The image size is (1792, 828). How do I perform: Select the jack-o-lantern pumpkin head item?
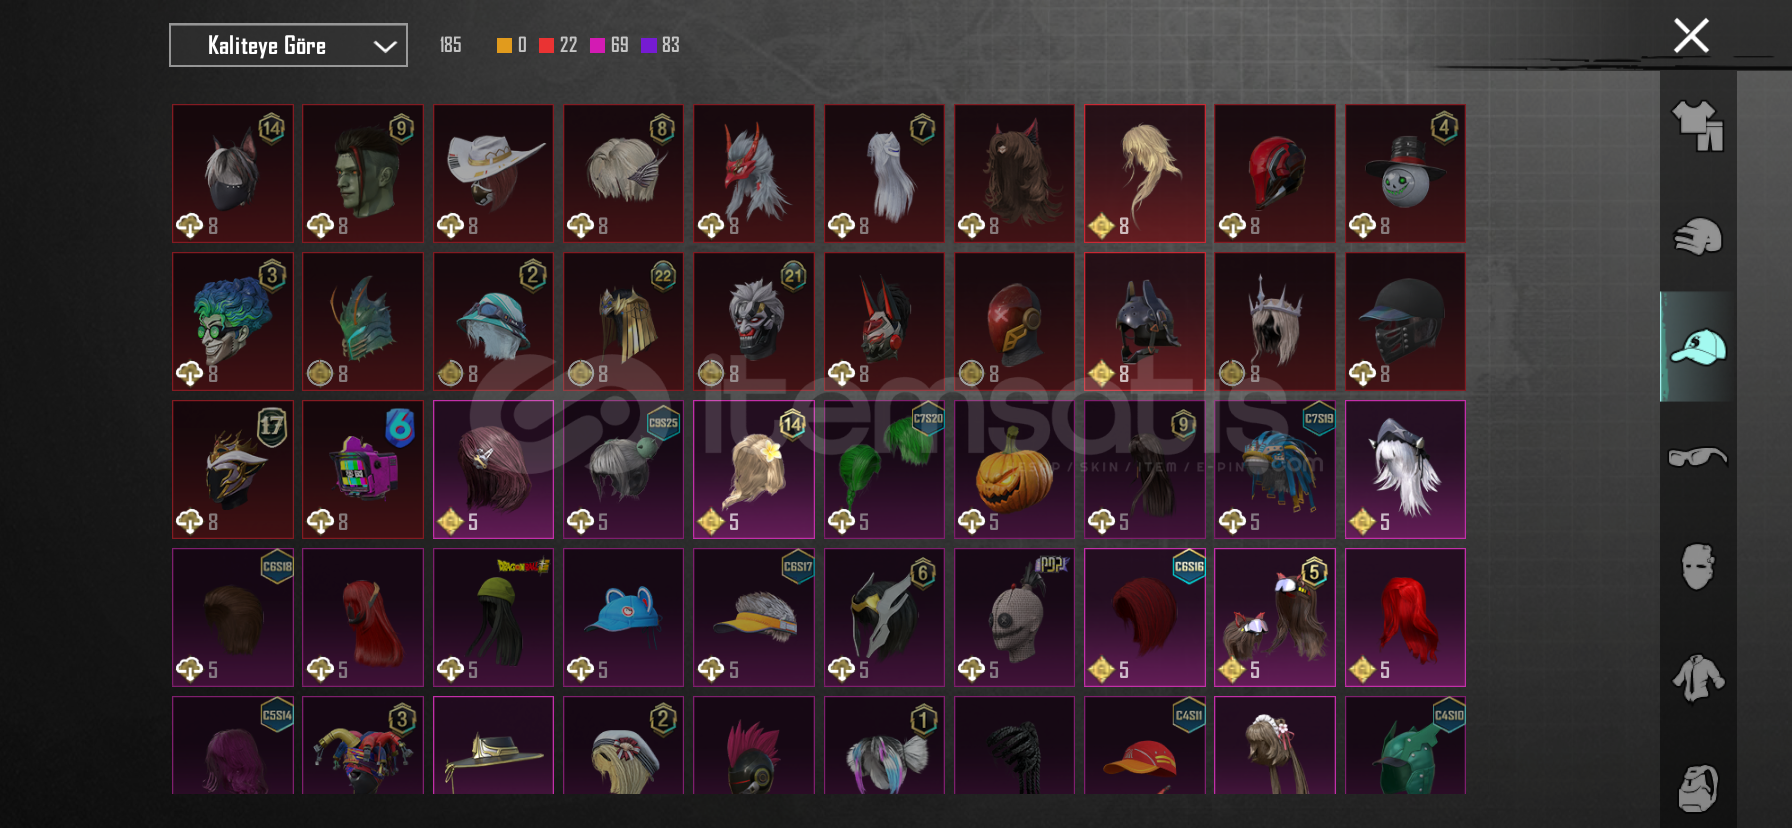coord(1014,469)
